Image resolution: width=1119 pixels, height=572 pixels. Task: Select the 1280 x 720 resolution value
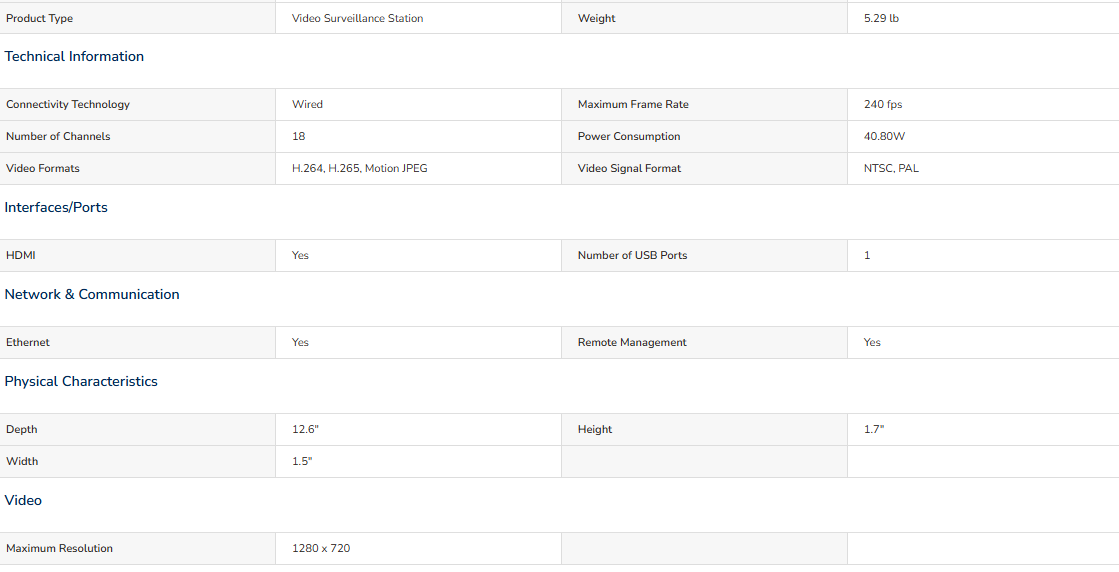321,548
